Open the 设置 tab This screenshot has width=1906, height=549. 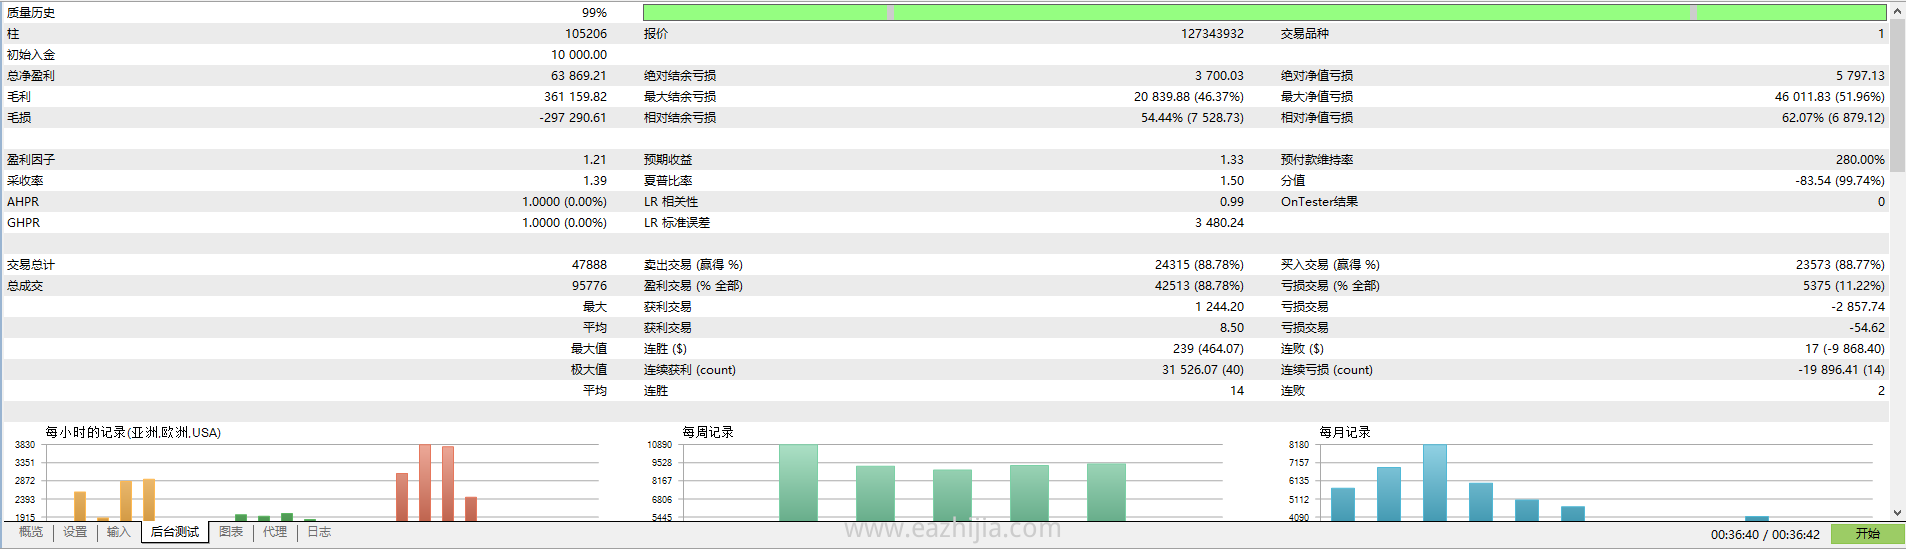[x=75, y=532]
